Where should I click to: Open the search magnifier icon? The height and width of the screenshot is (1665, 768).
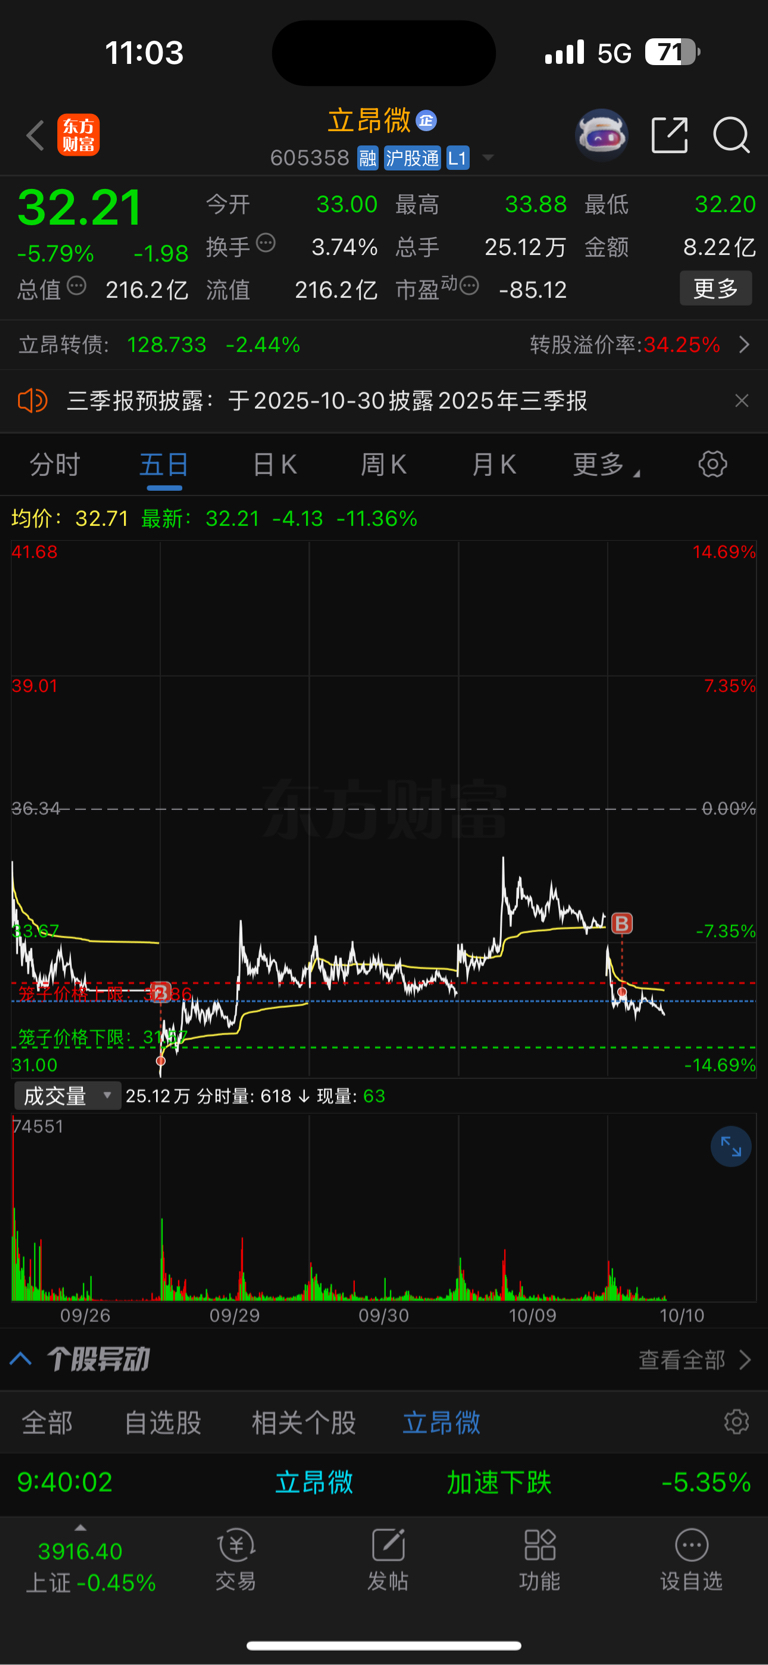pos(731,135)
